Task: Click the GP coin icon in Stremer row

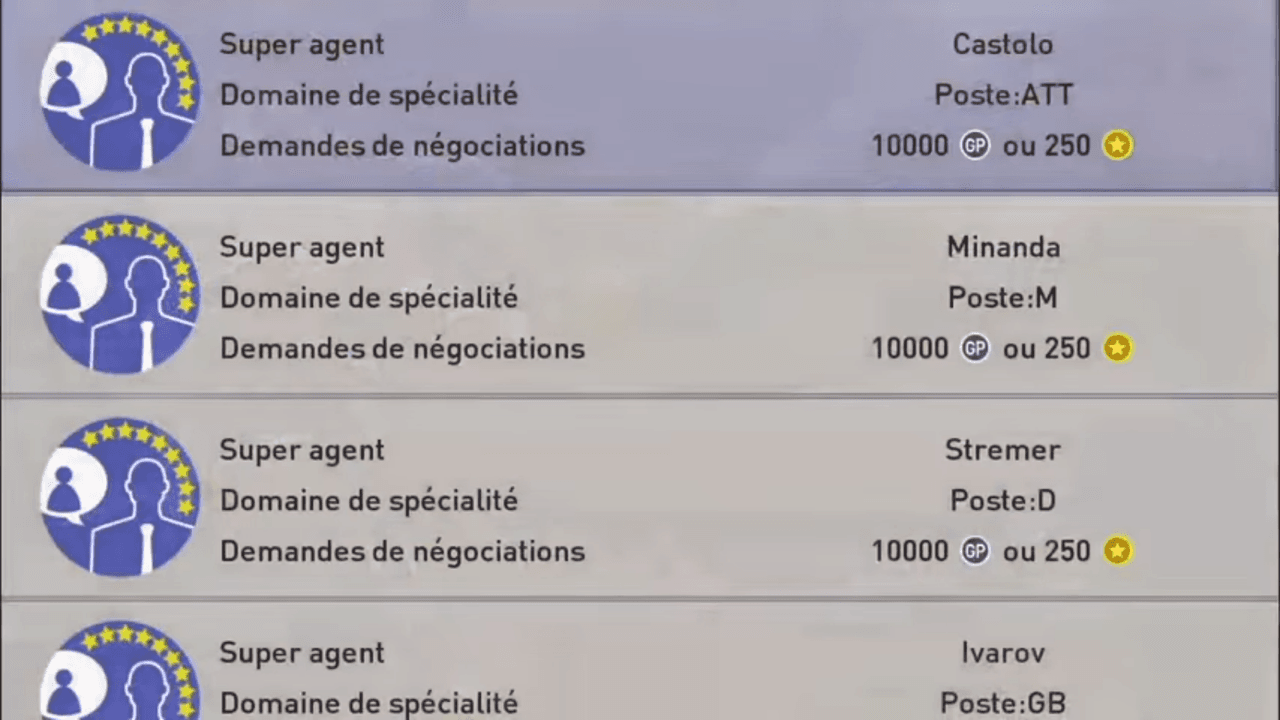Action: pyautogui.click(x=974, y=551)
